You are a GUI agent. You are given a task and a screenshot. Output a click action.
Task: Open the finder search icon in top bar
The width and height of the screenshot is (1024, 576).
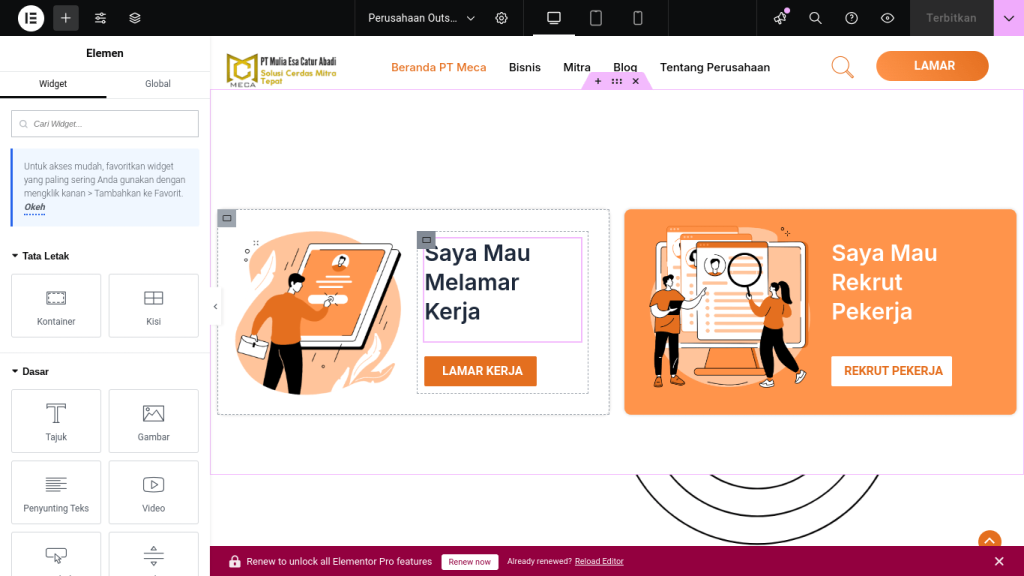[x=815, y=18]
